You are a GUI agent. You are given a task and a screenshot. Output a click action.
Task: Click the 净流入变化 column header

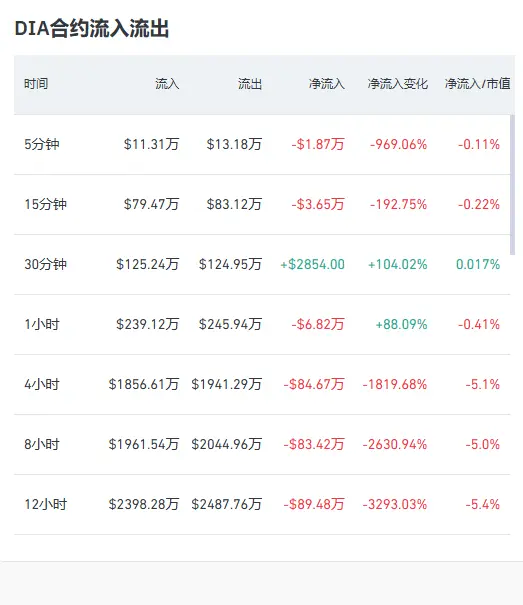pos(398,84)
